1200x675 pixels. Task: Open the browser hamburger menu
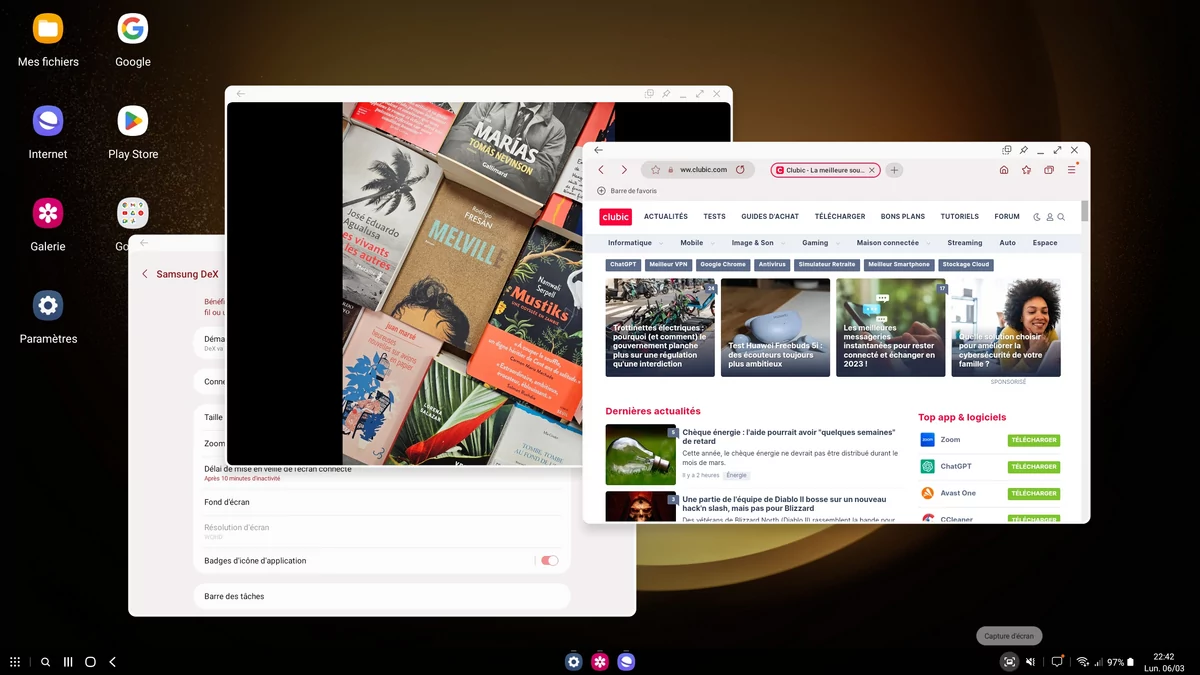[x=1071, y=170]
